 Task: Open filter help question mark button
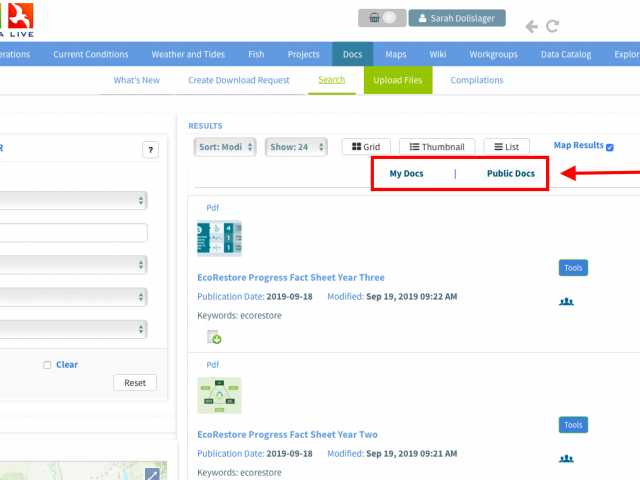[151, 150]
